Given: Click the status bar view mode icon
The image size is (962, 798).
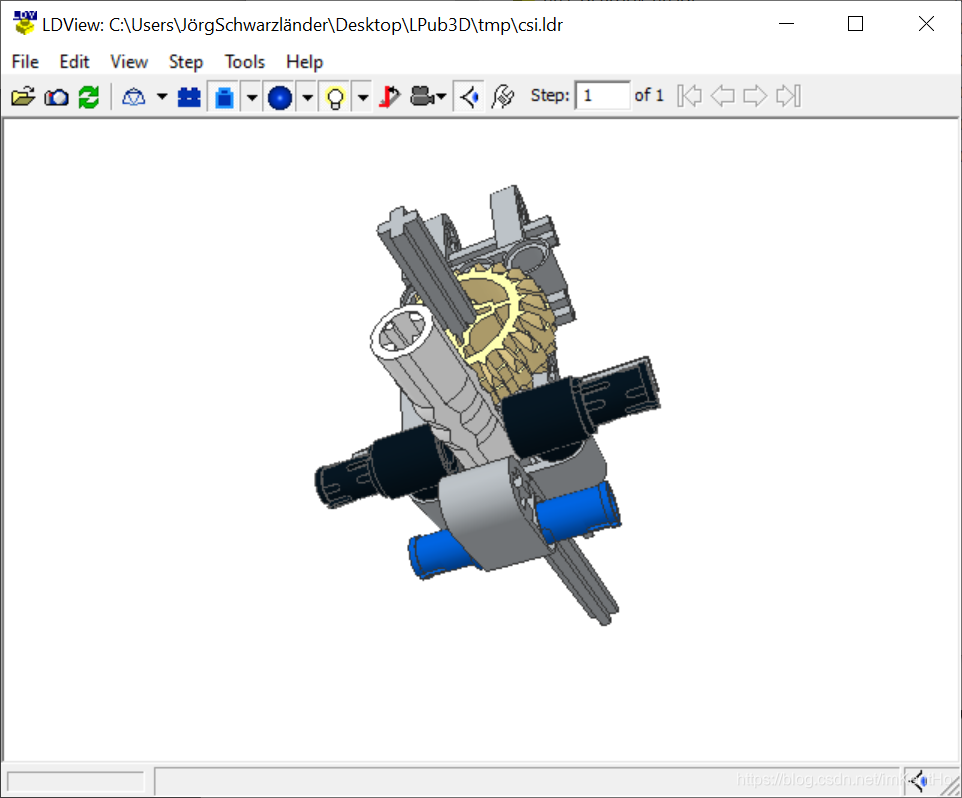Looking at the screenshot, I should pos(919,781).
